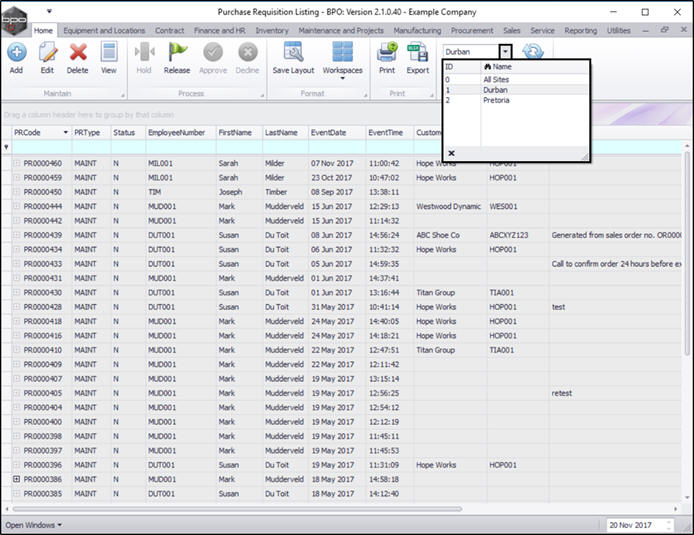Click the refresh icon beside site selector

[x=533, y=51]
